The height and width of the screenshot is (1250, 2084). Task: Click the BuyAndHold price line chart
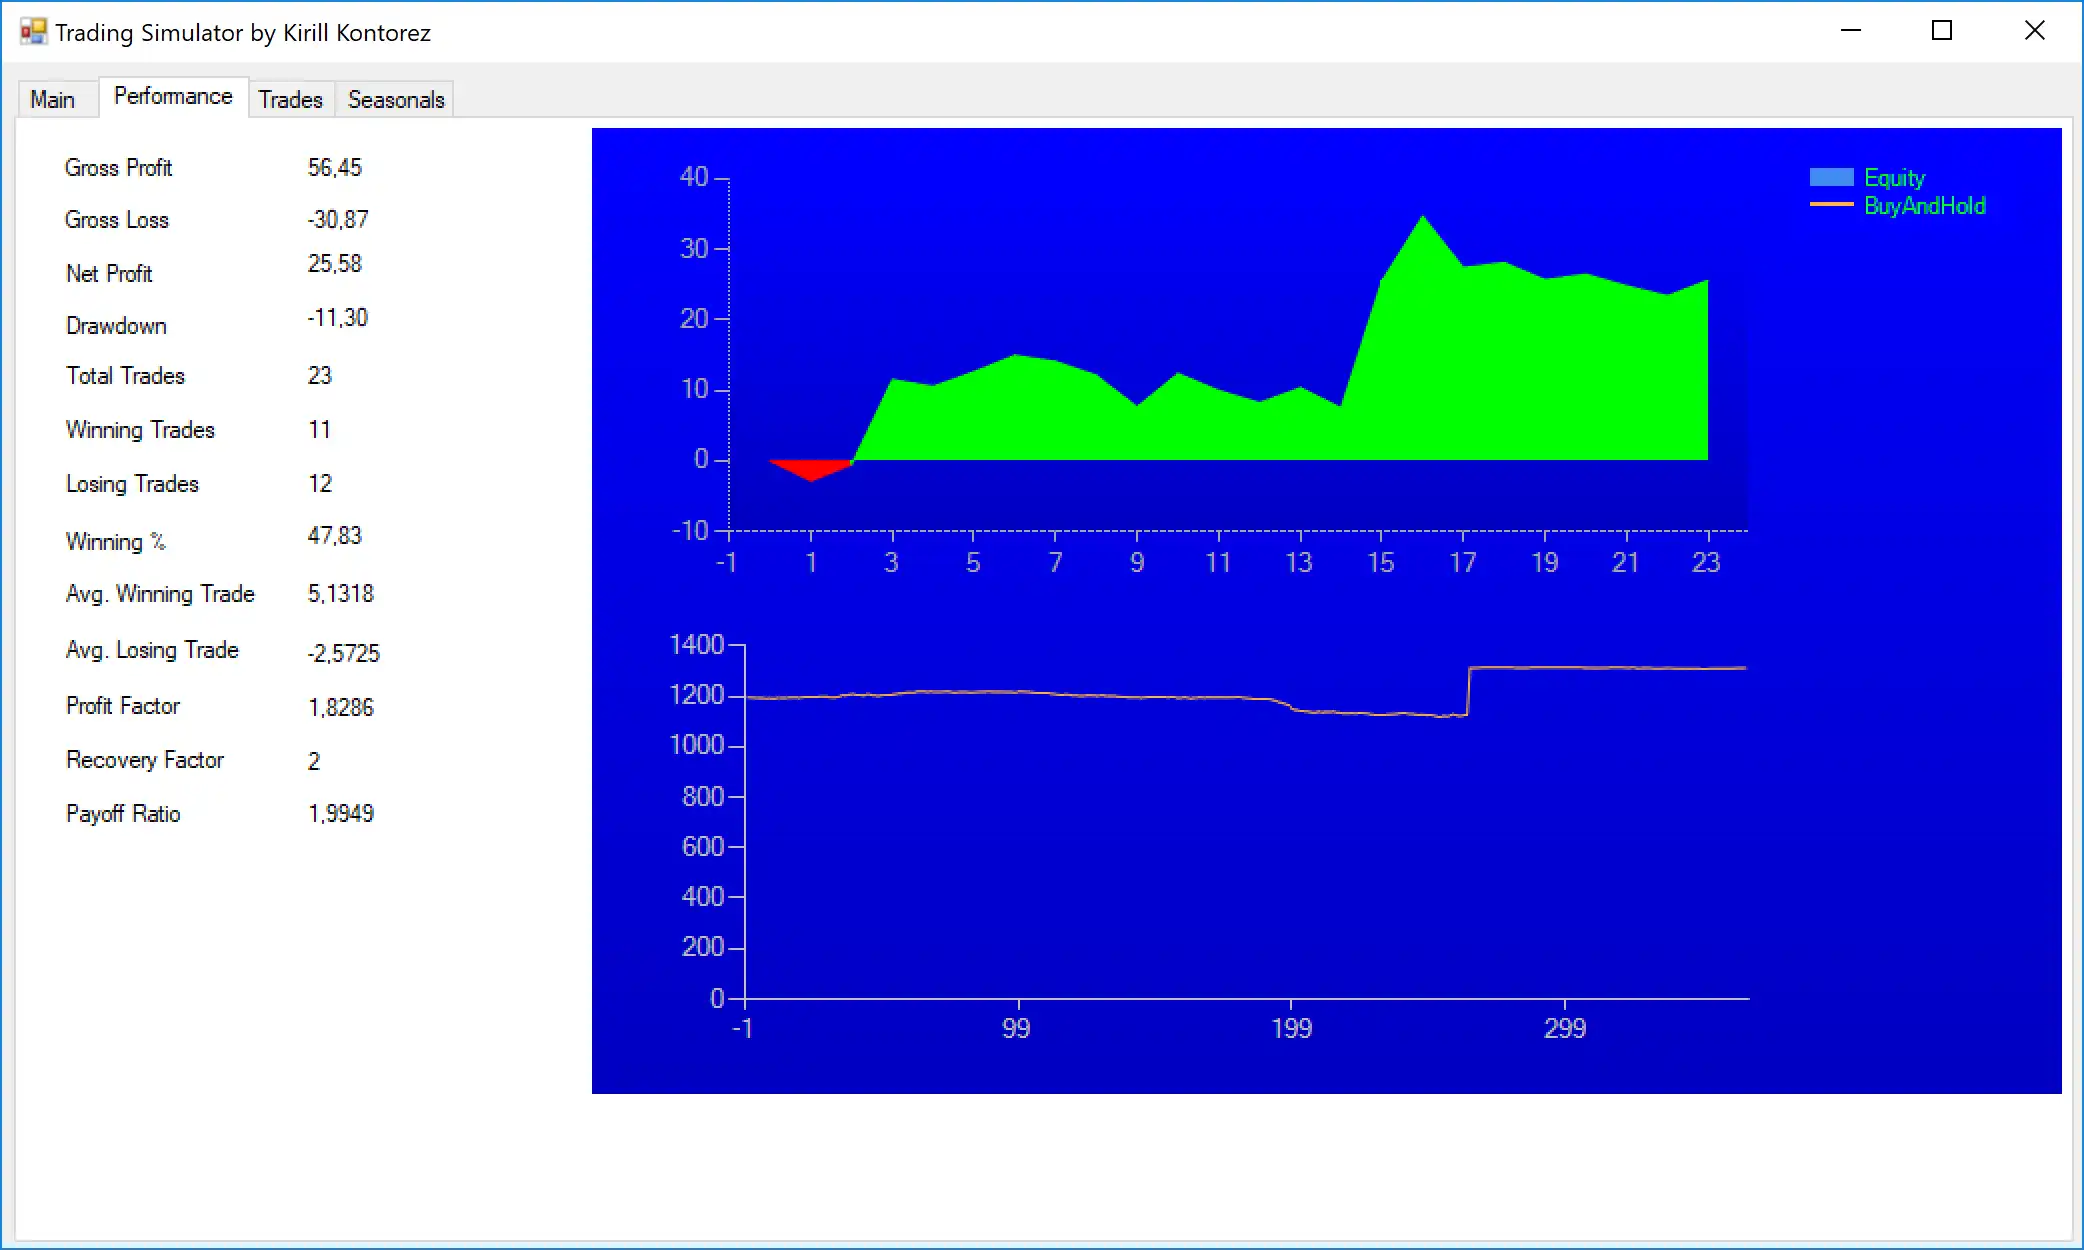1600,668
